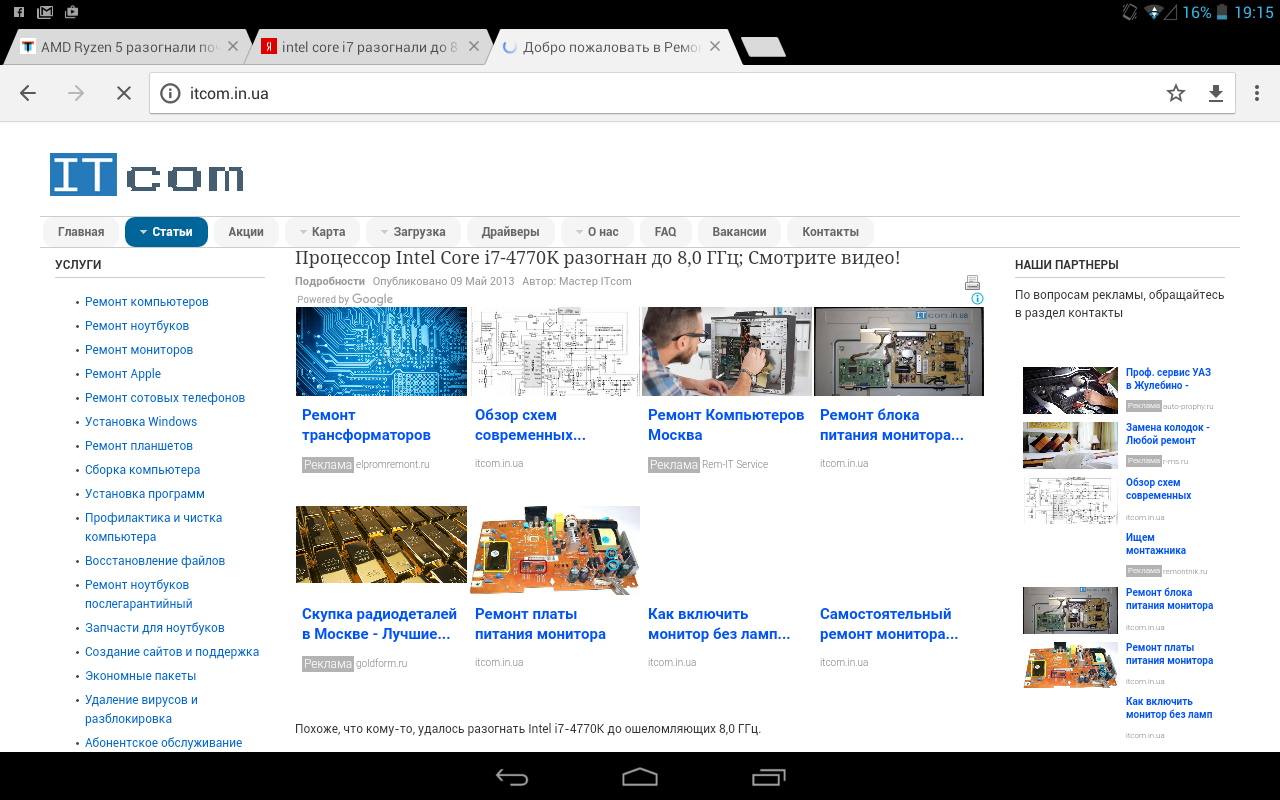Image resolution: width=1280 pixels, height=800 pixels.
Task: Open Обзор схем современных article link in the article grid
Action: pos(530,425)
